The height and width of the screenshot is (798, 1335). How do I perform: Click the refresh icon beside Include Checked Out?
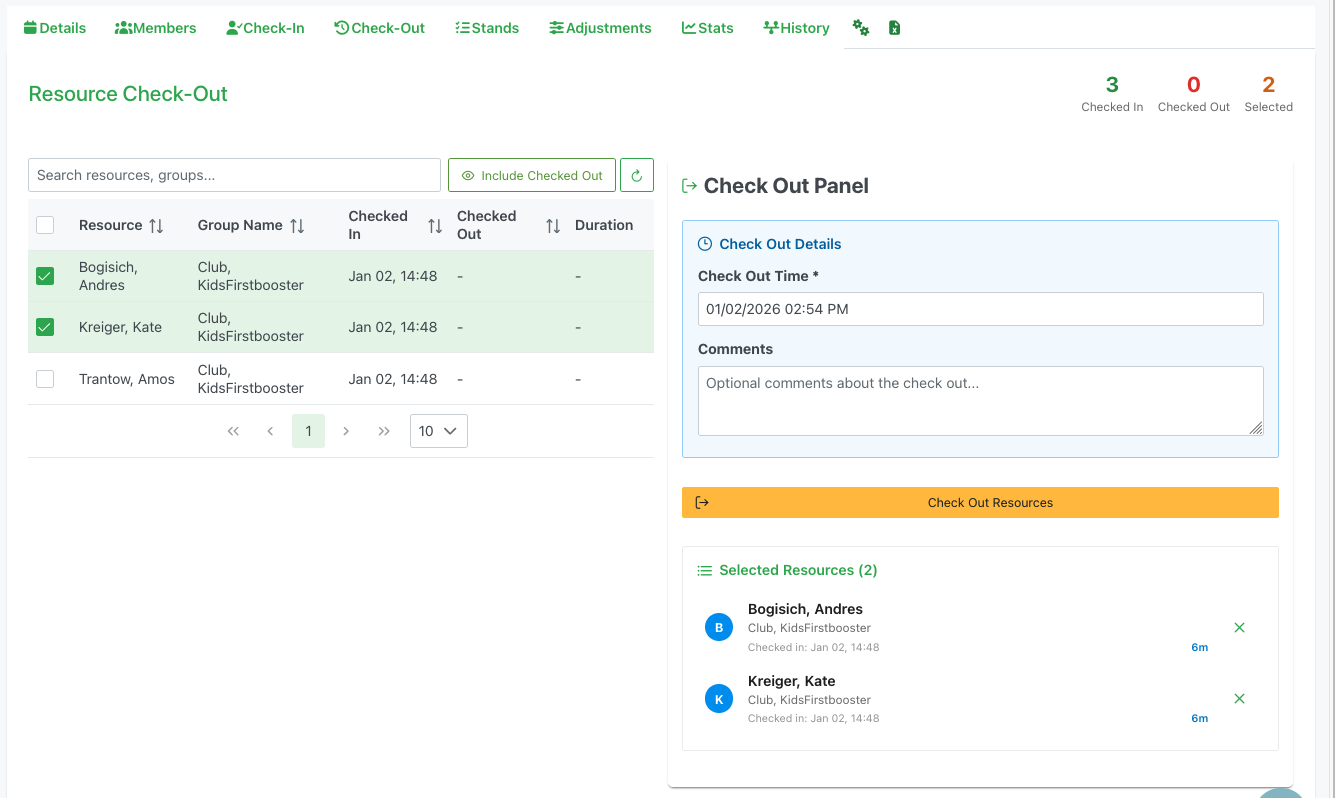tap(637, 175)
